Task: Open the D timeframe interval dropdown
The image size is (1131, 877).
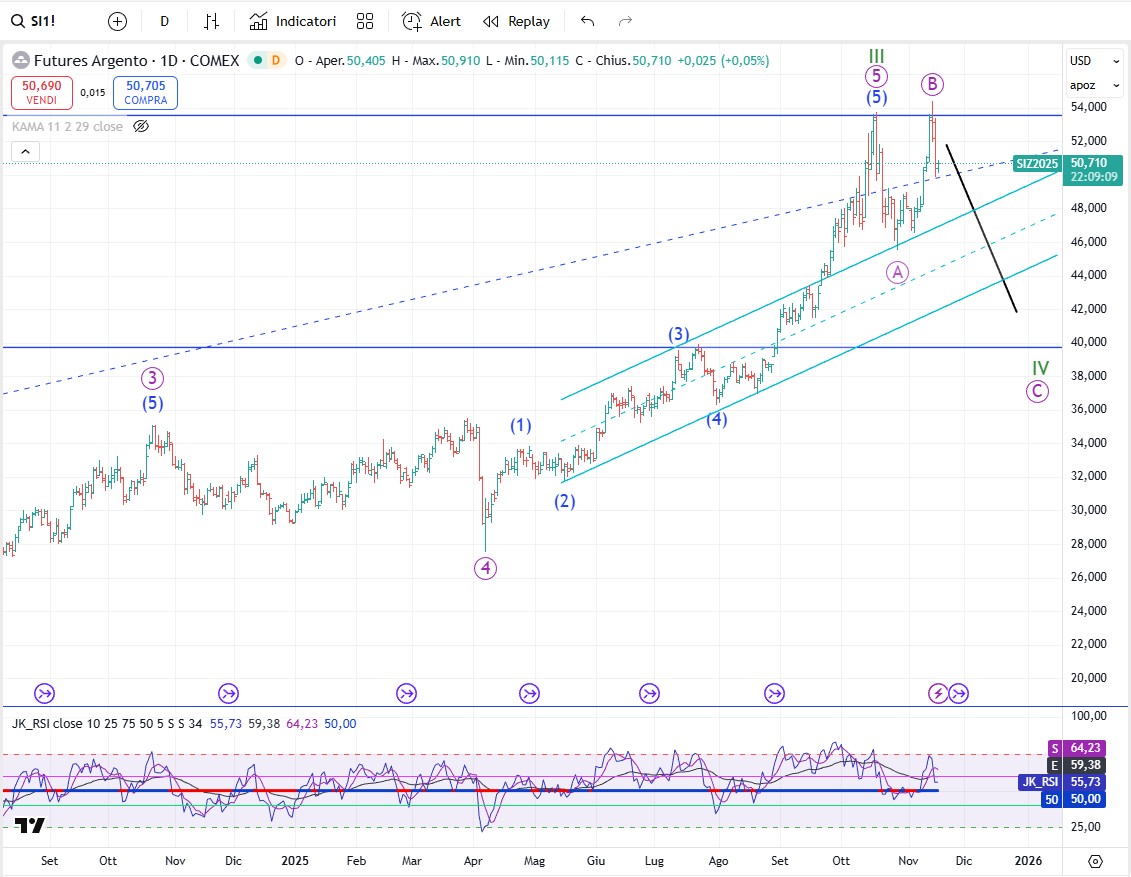Action: (x=164, y=21)
